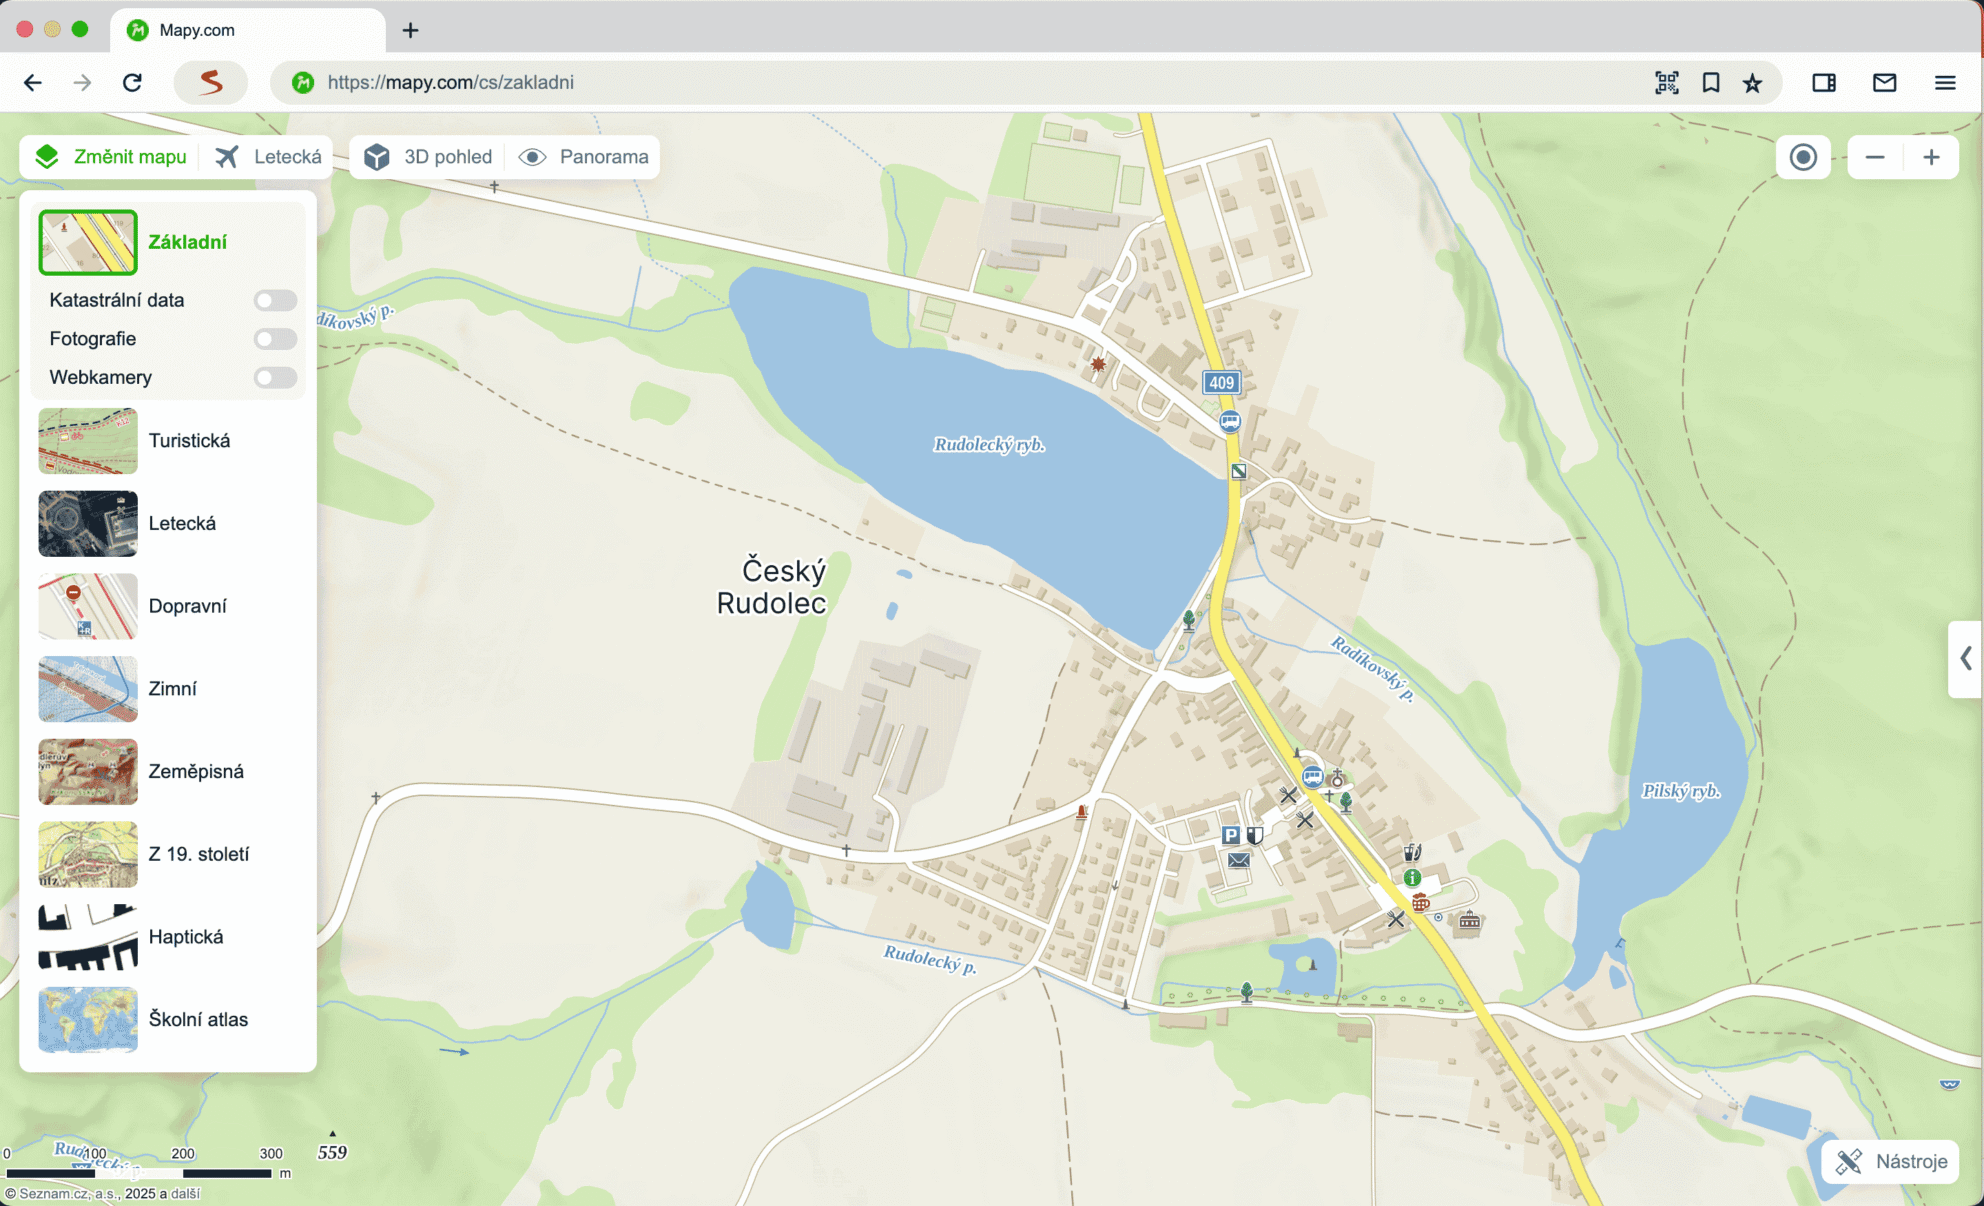Image resolution: width=1984 pixels, height=1206 pixels.
Task: Zoom in with the plus icon
Action: tap(1931, 157)
